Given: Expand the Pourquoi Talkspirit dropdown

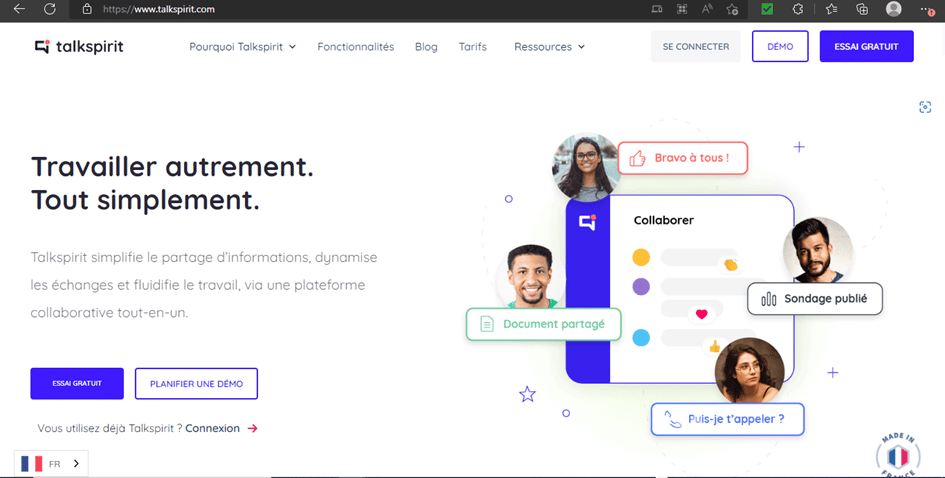Looking at the screenshot, I should point(242,47).
